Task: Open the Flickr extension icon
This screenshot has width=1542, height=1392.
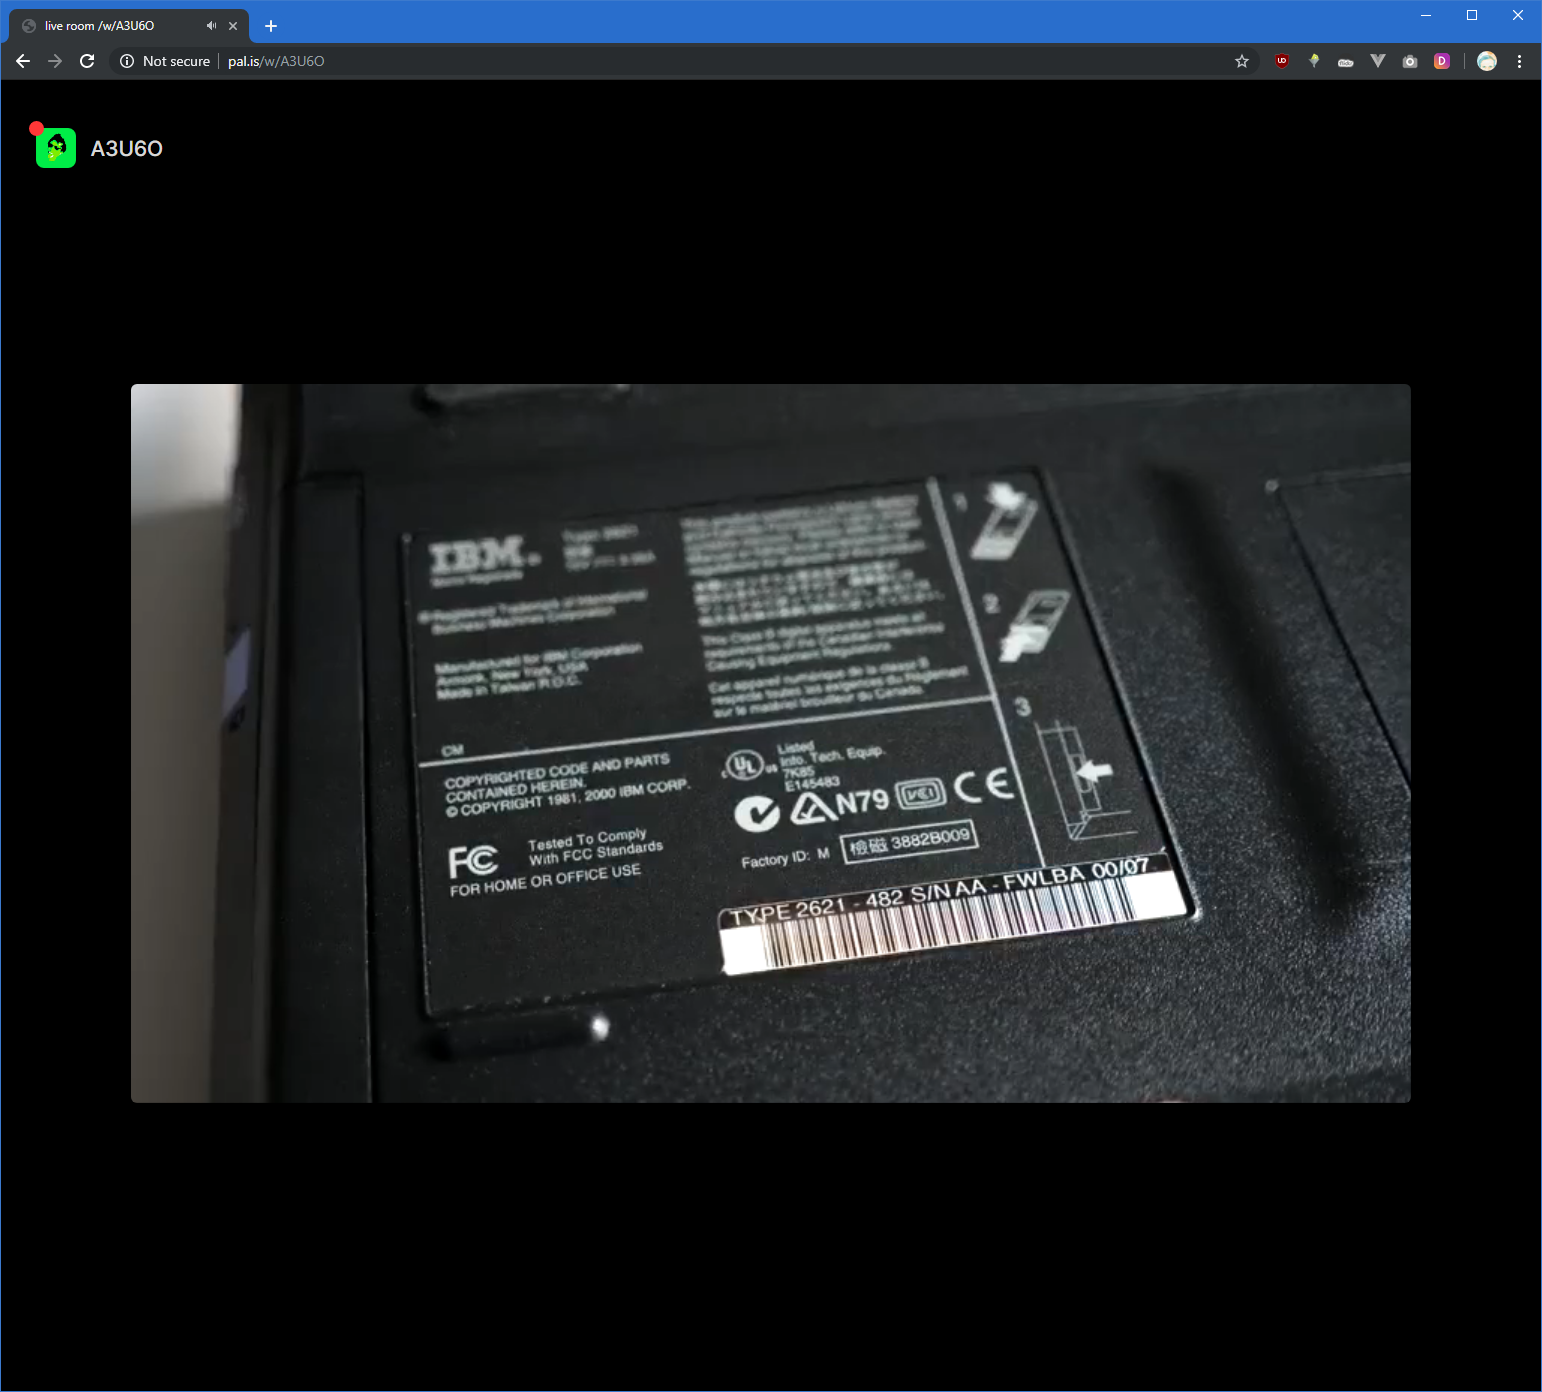Action: tap(1346, 61)
